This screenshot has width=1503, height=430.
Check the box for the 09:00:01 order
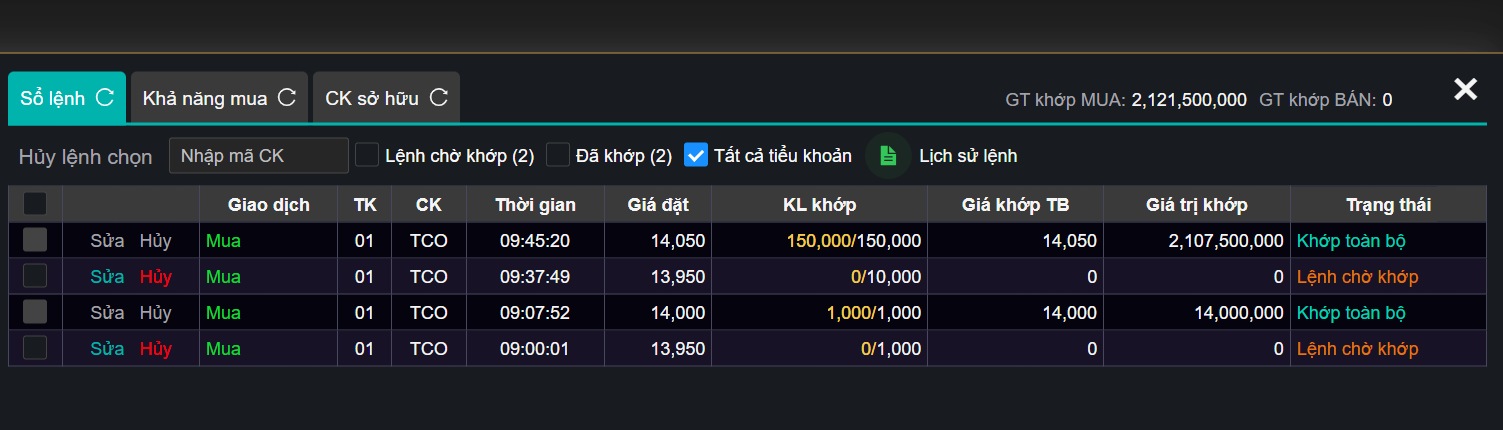(35, 348)
